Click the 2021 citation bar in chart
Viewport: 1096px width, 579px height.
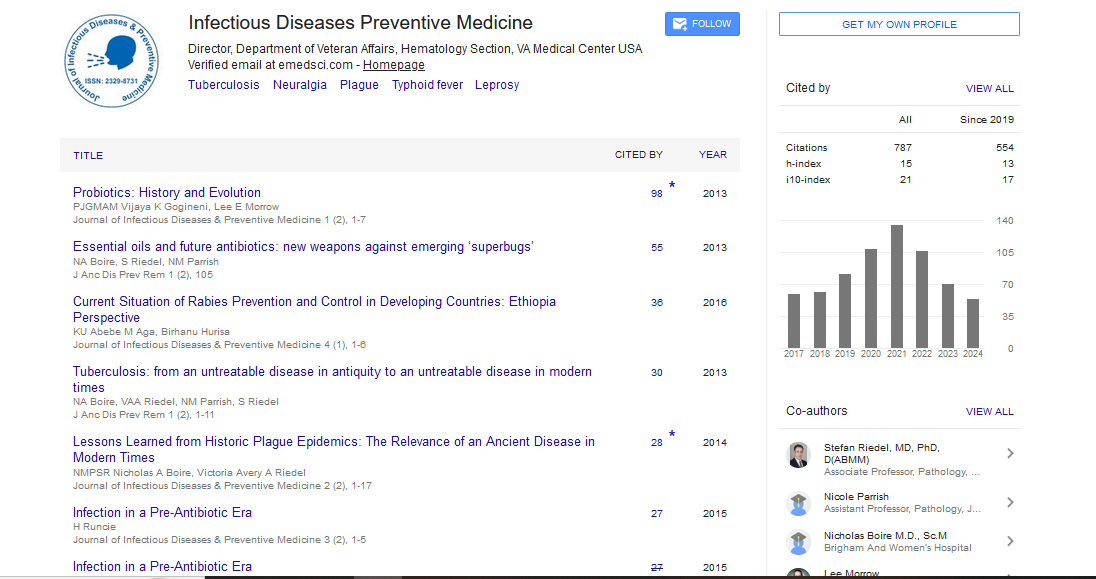point(897,286)
